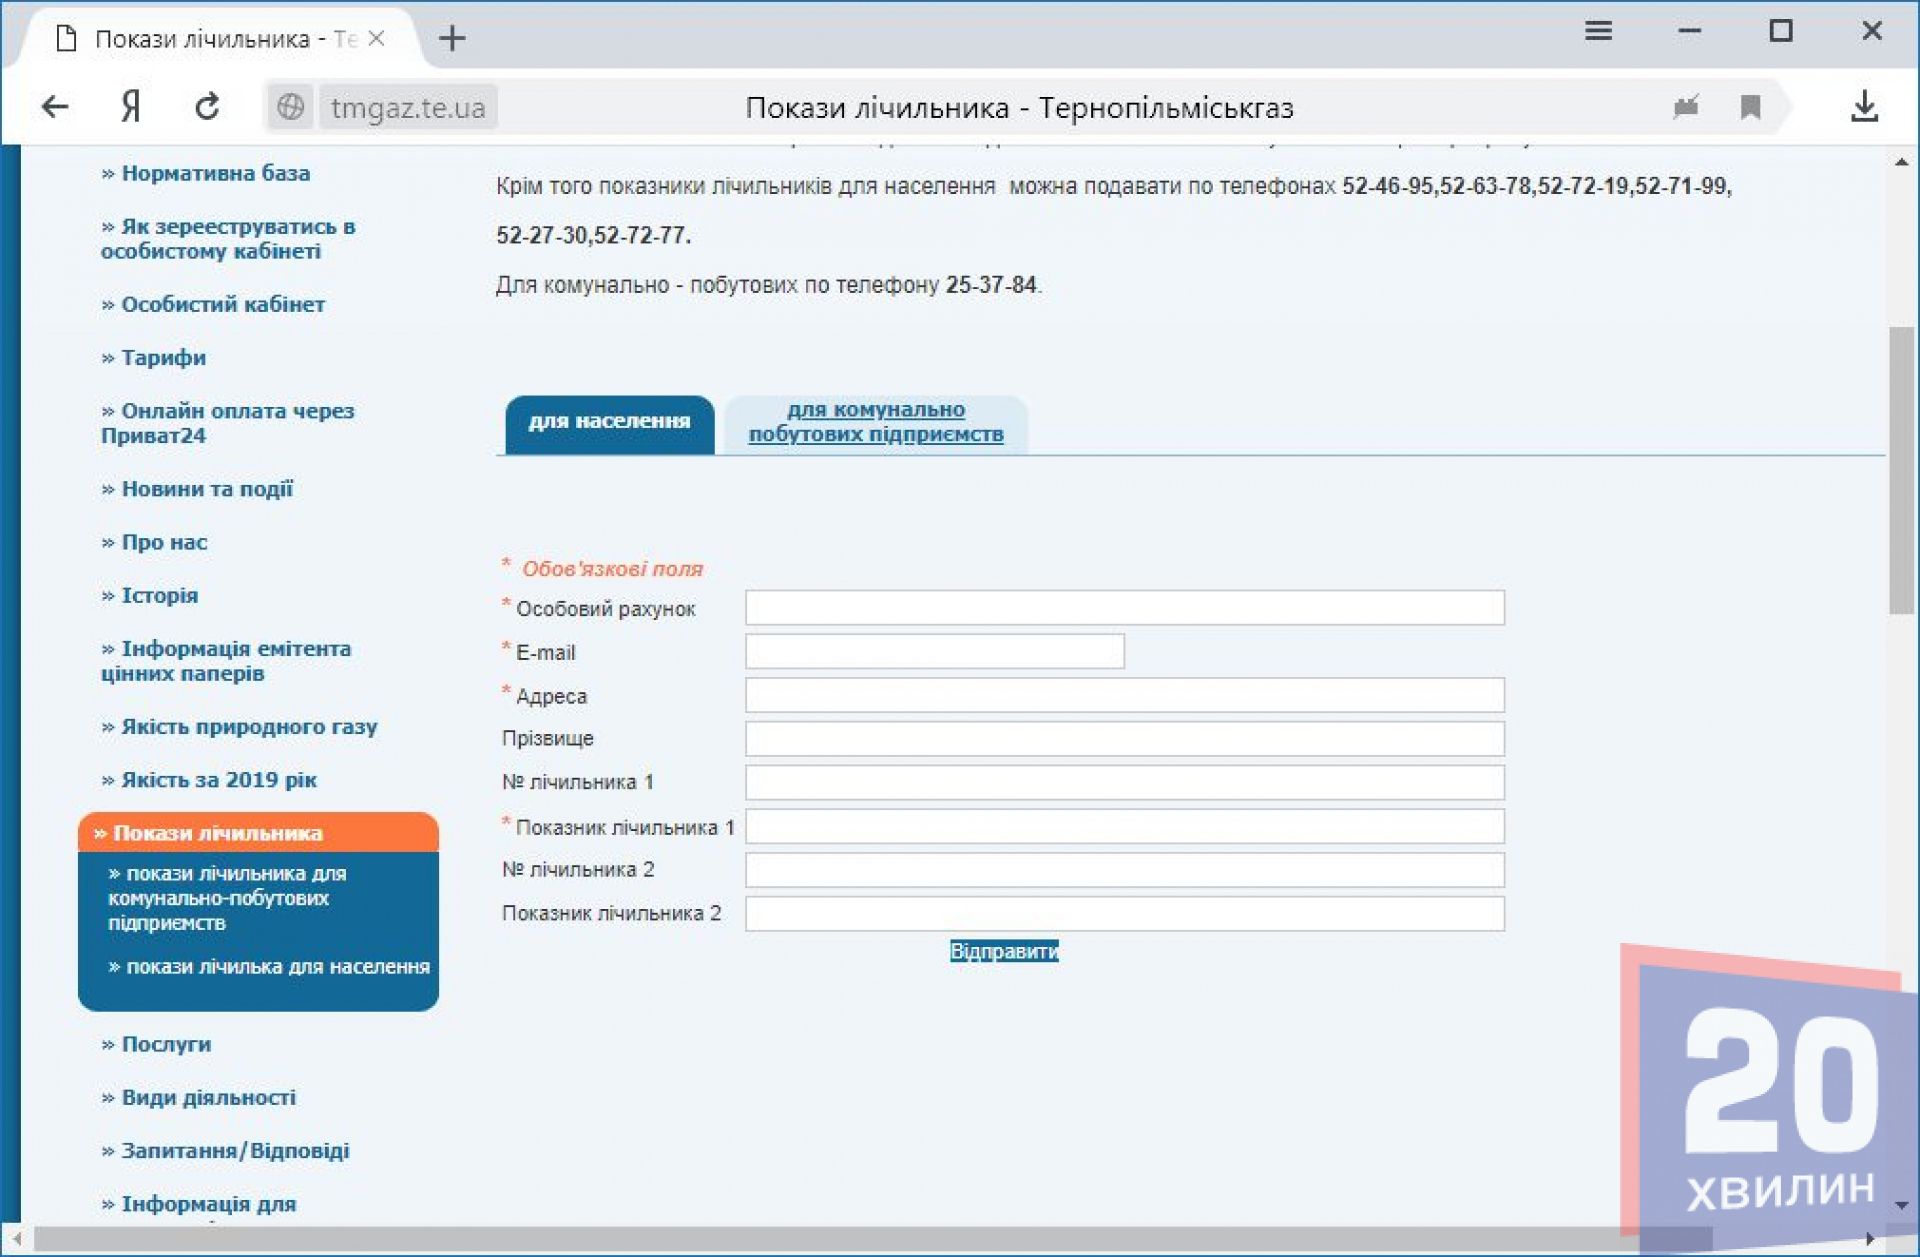Focus the E-mail input field
The image size is (1920, 1257).
click(934, 651)
